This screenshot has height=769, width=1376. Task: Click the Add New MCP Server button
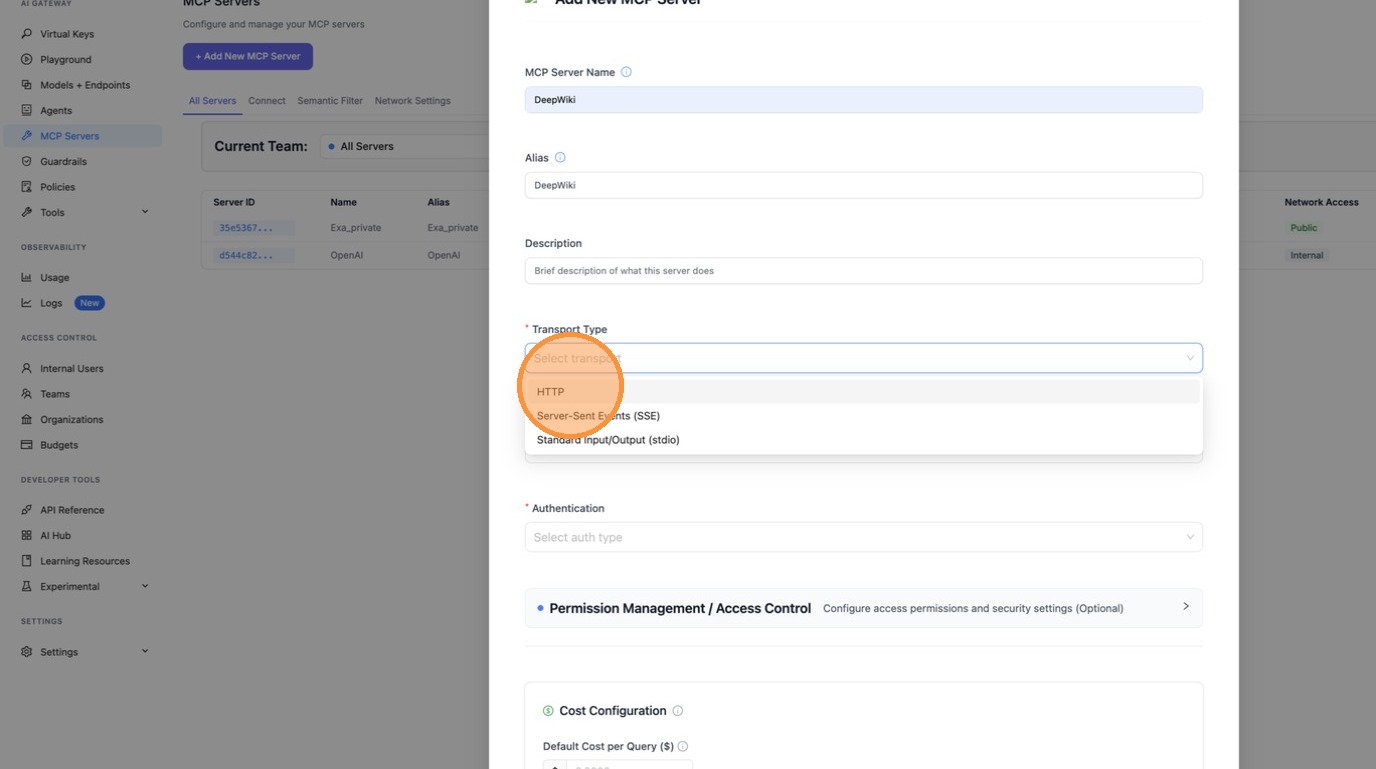pyautogui.click(x=248, y=56)
